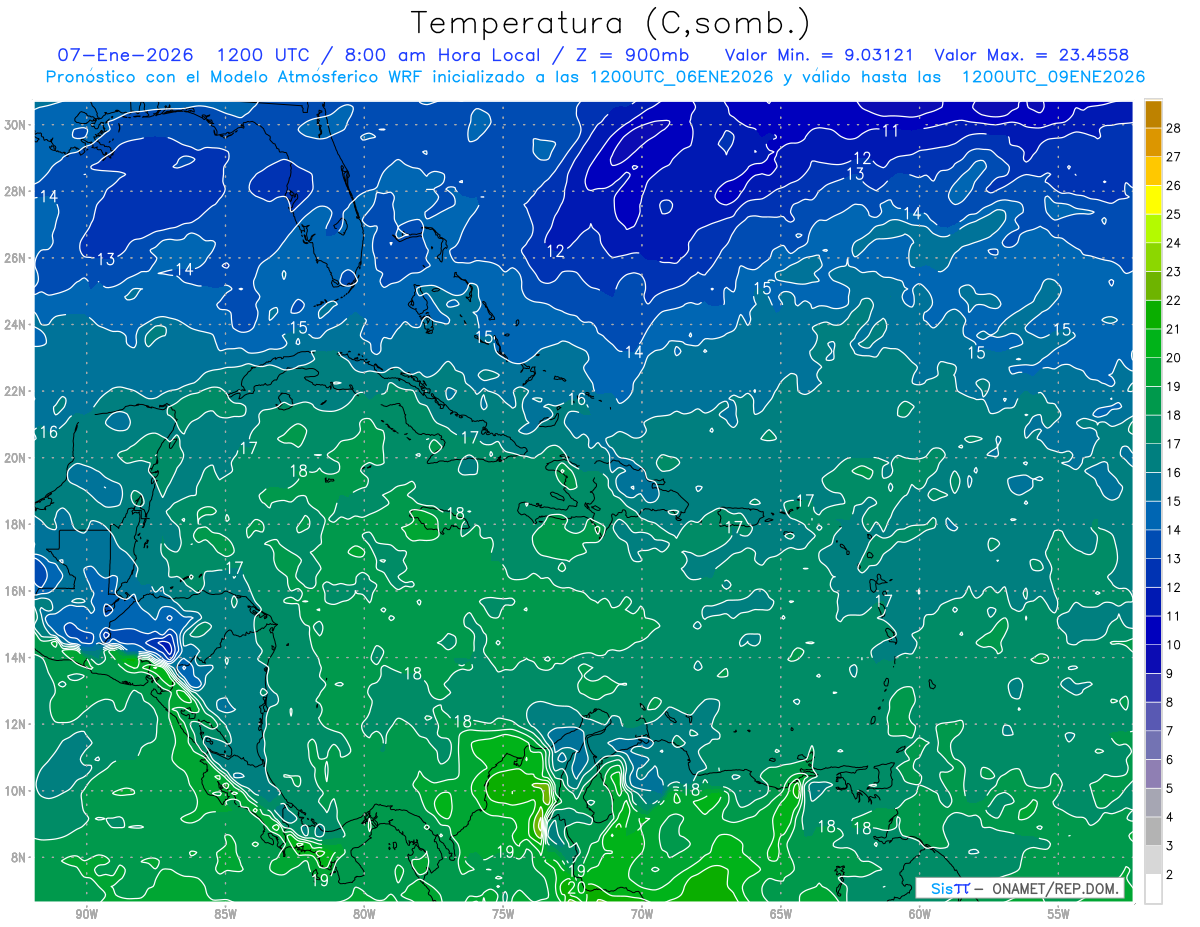1200x927 pixels.
Task: Click the color bar legend value '28'
Action: pyautogui.click(x=1173, y=128)
